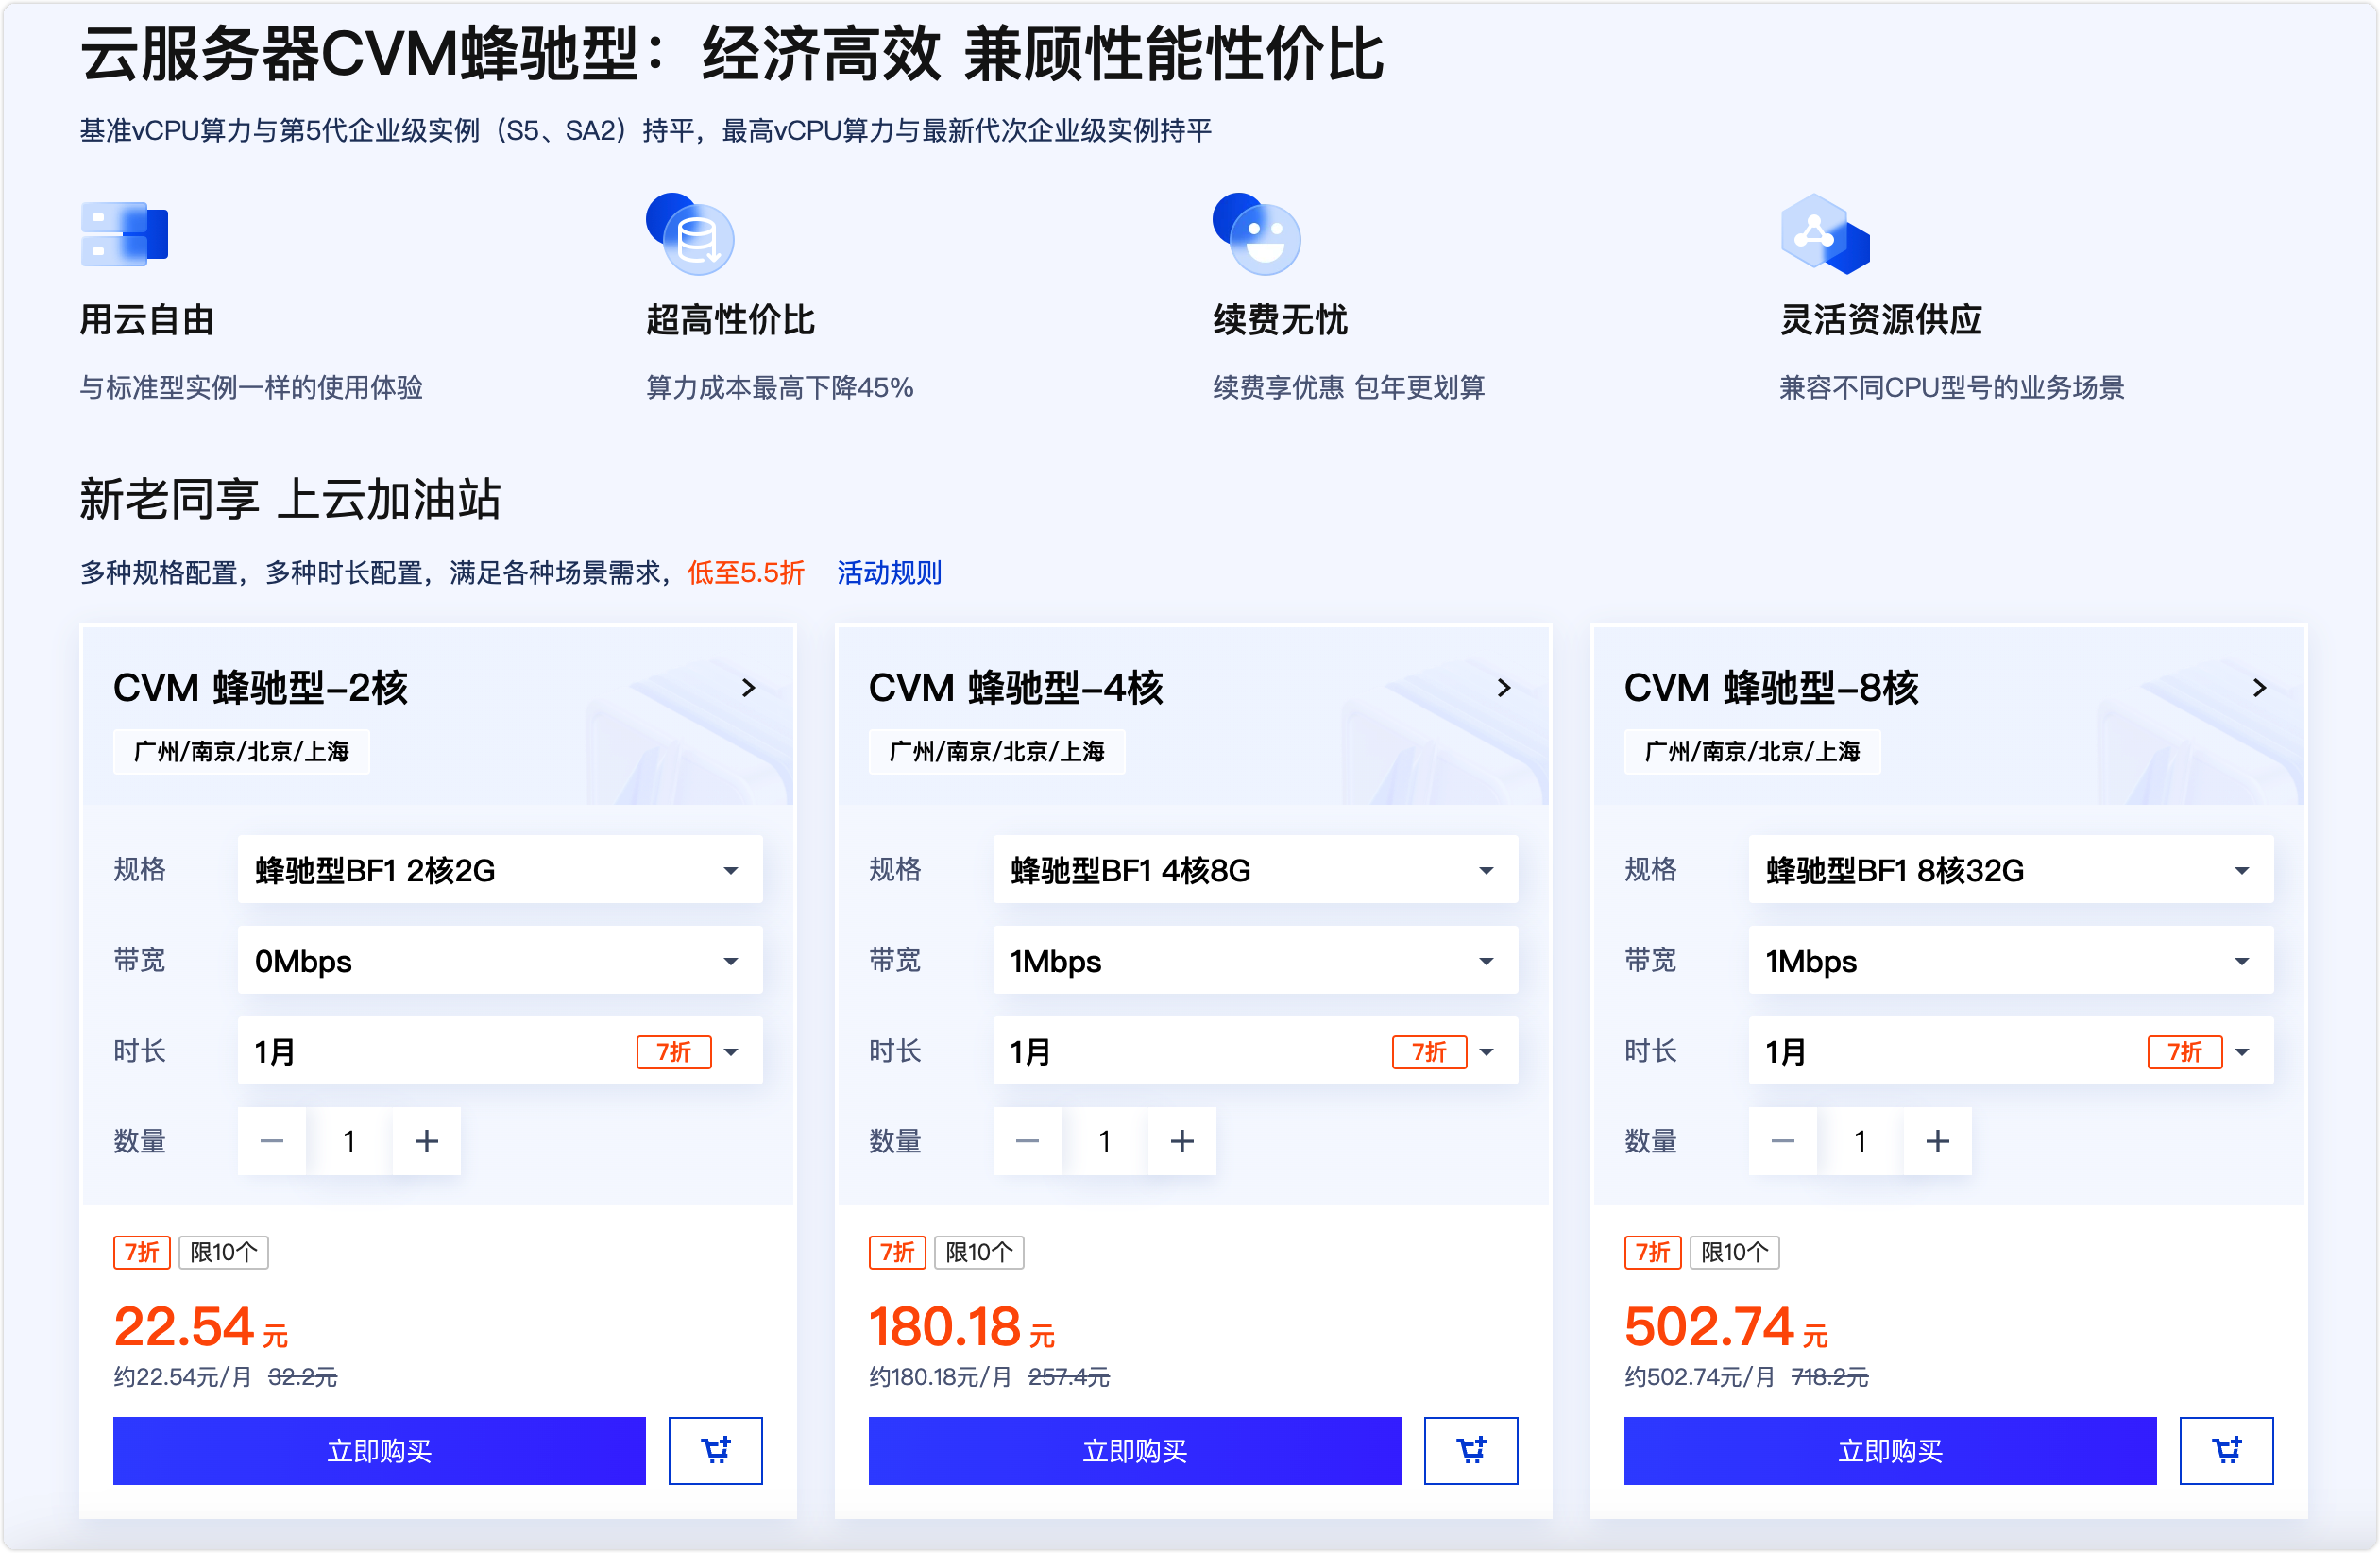Click the 22.54 元 price
Viewport: 2380px width, 1553px height.
pos(201,1327)
